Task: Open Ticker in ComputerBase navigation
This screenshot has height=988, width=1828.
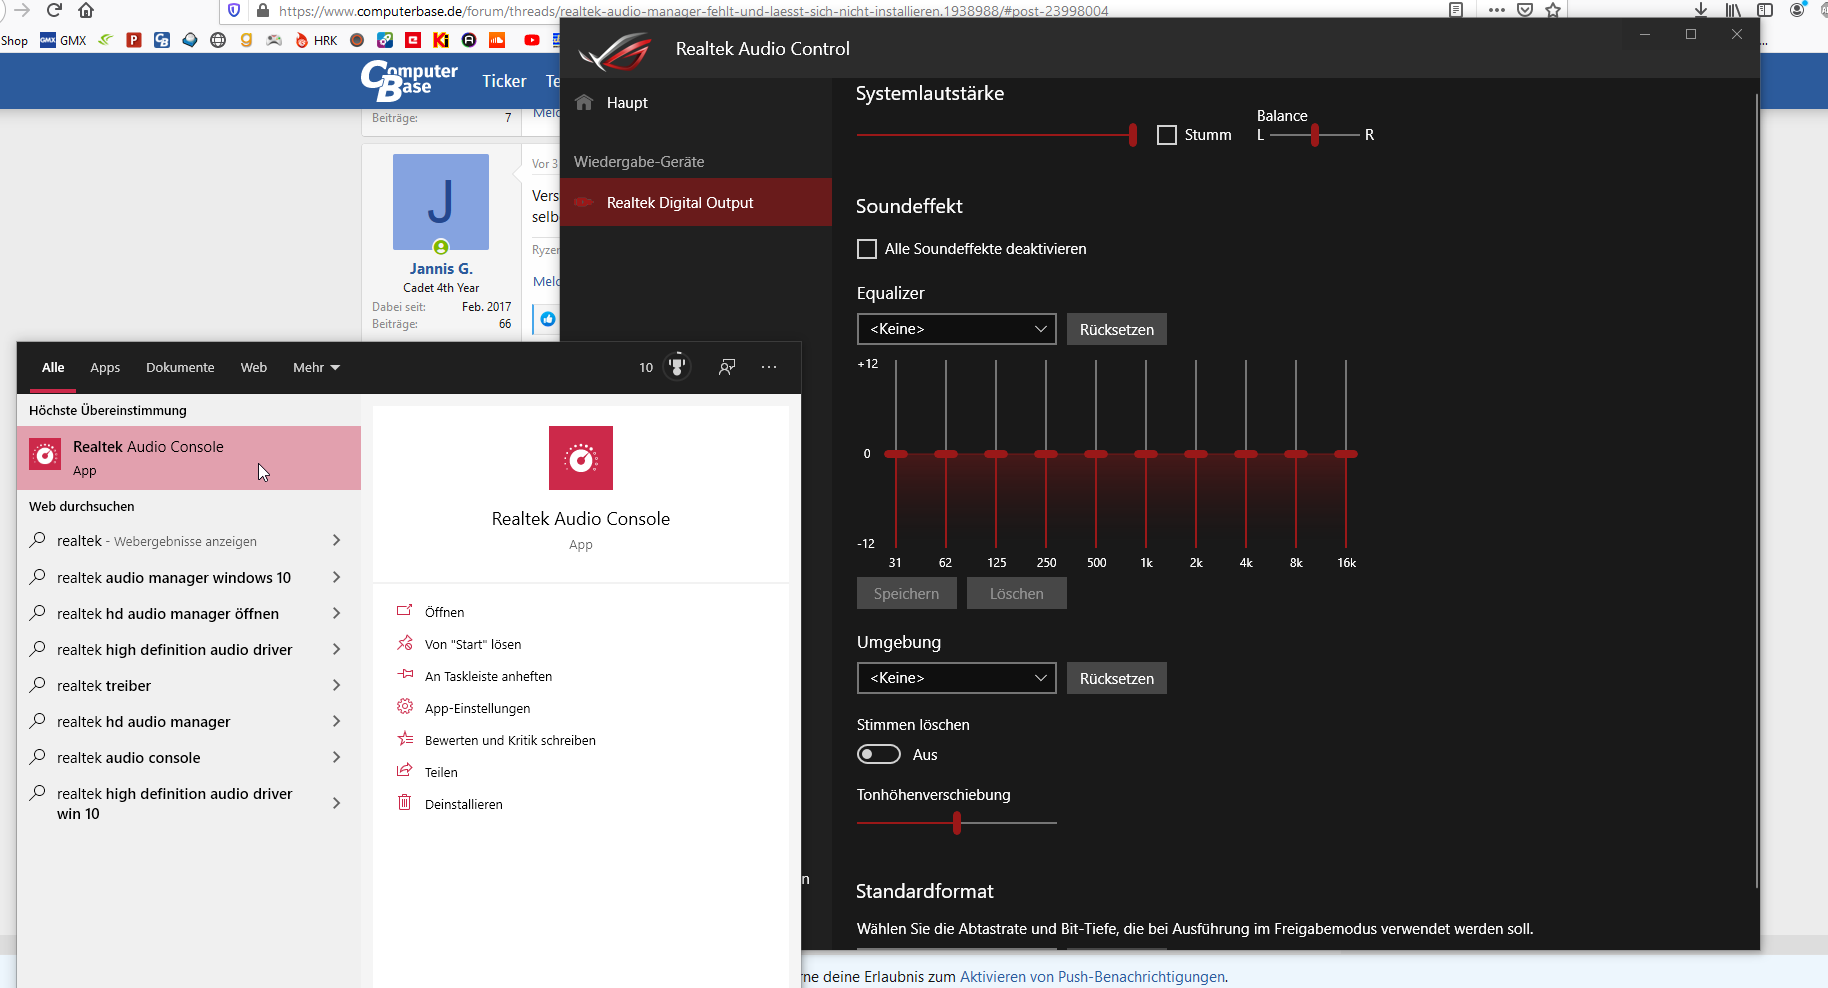Action: [504, 81]
